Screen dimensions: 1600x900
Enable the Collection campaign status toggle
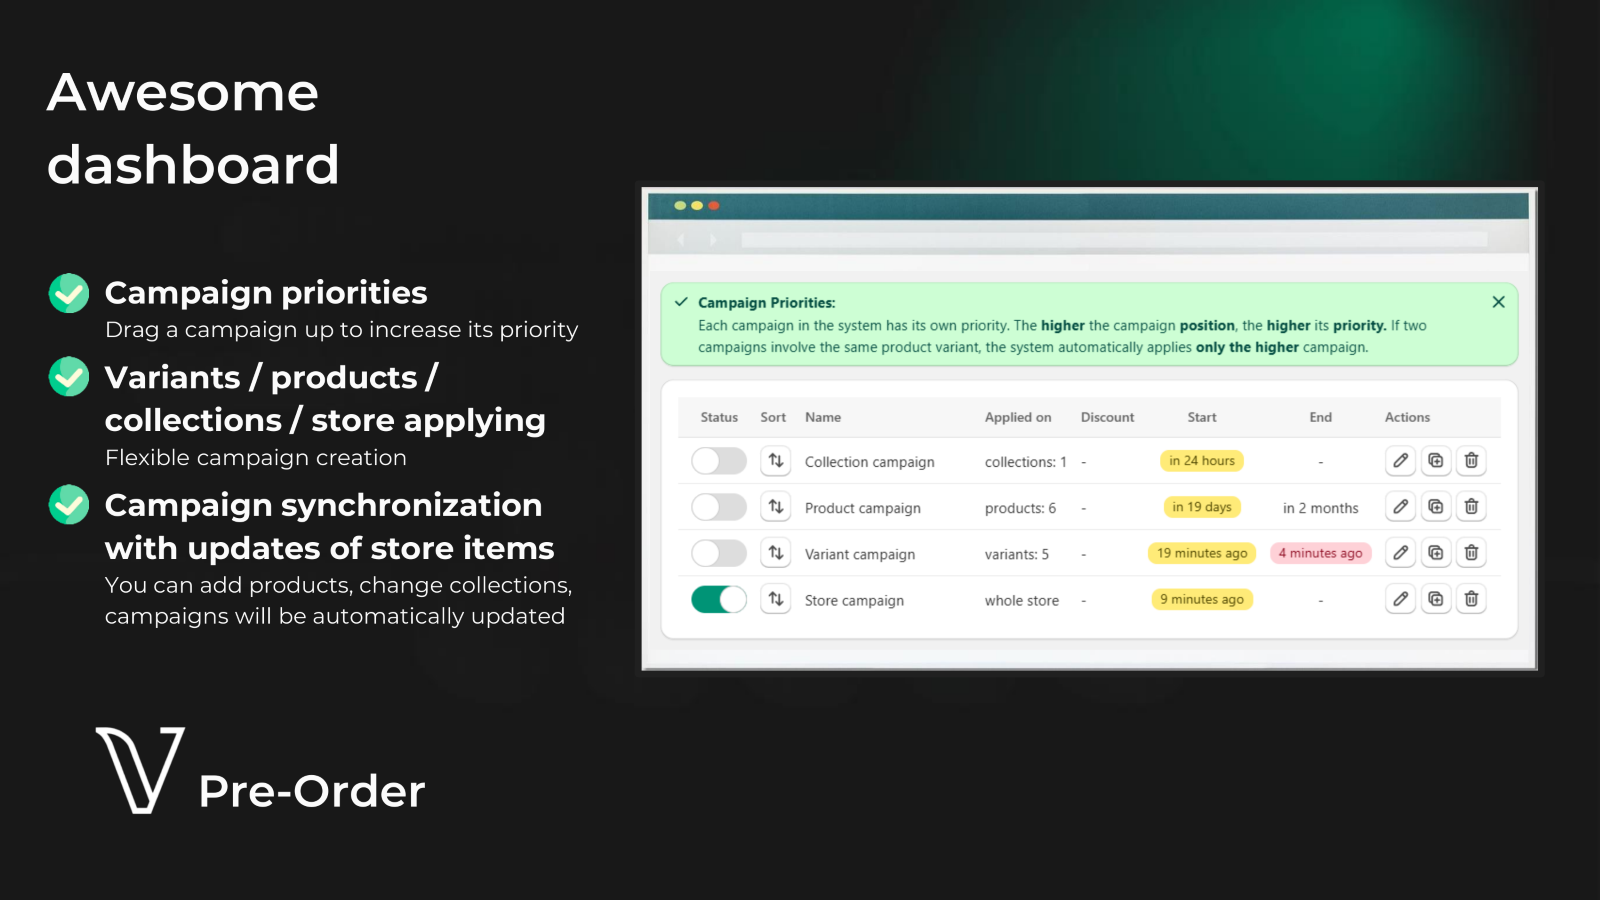pyautogui.click(x=719, y=461)
